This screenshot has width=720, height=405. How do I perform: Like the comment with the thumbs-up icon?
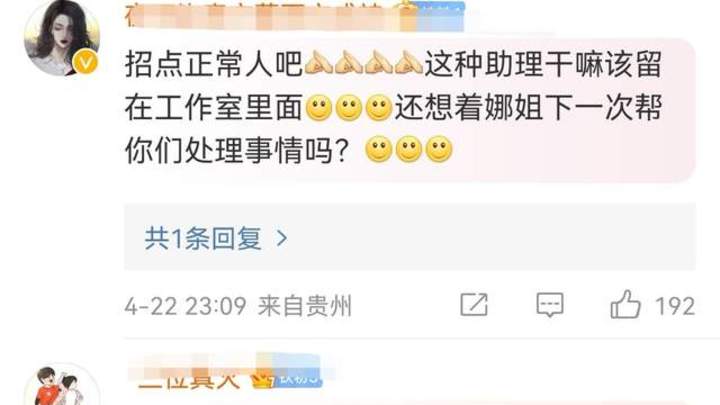pos(625,304)
